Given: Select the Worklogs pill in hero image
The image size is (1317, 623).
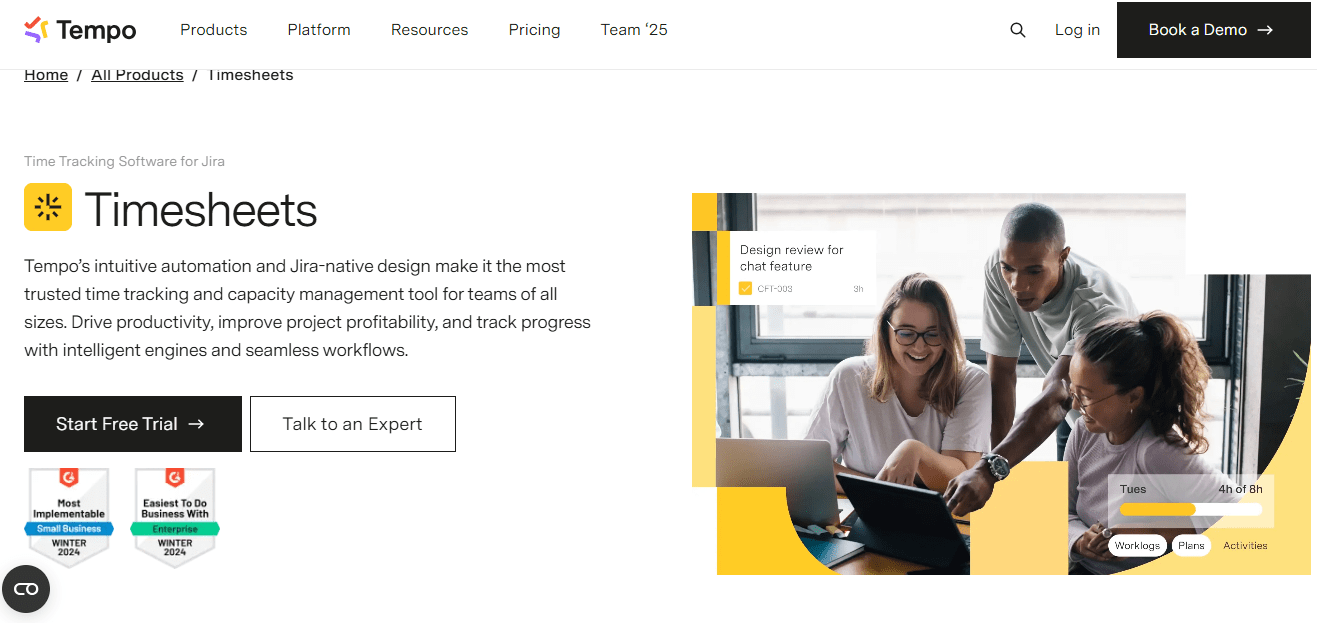Looking at the screenshot, I should coord(1137,545).
